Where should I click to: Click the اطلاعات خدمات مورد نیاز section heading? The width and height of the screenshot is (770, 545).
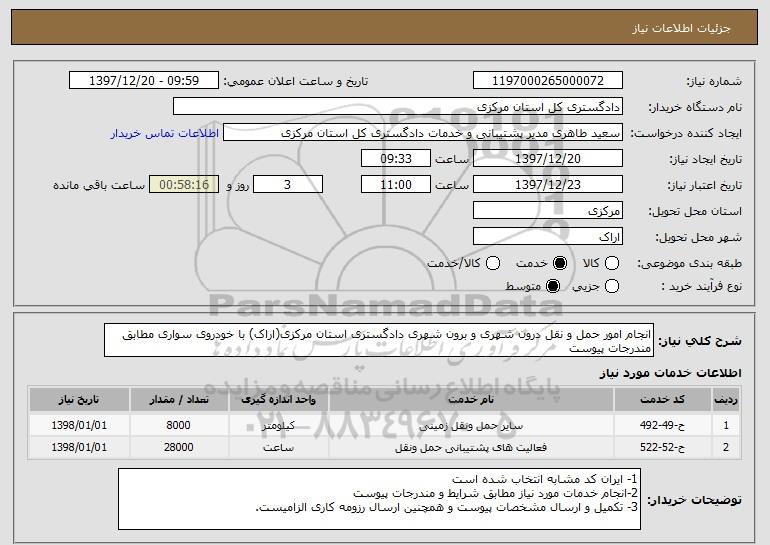pos(670,373)
